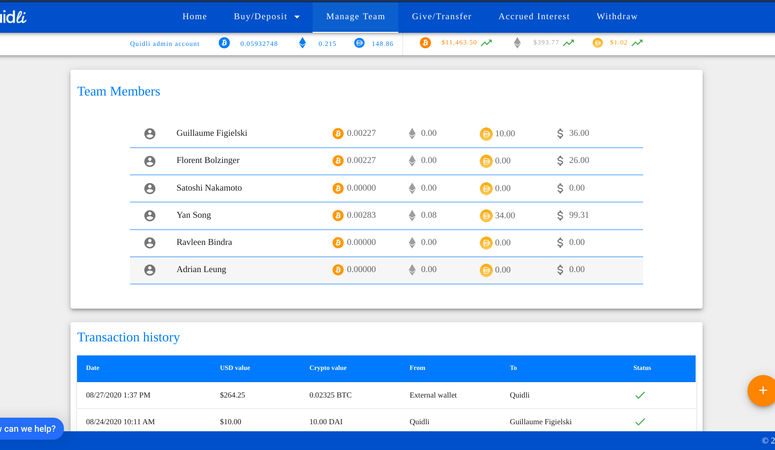Click the Ethereum price trend arrow

(568, 43)
